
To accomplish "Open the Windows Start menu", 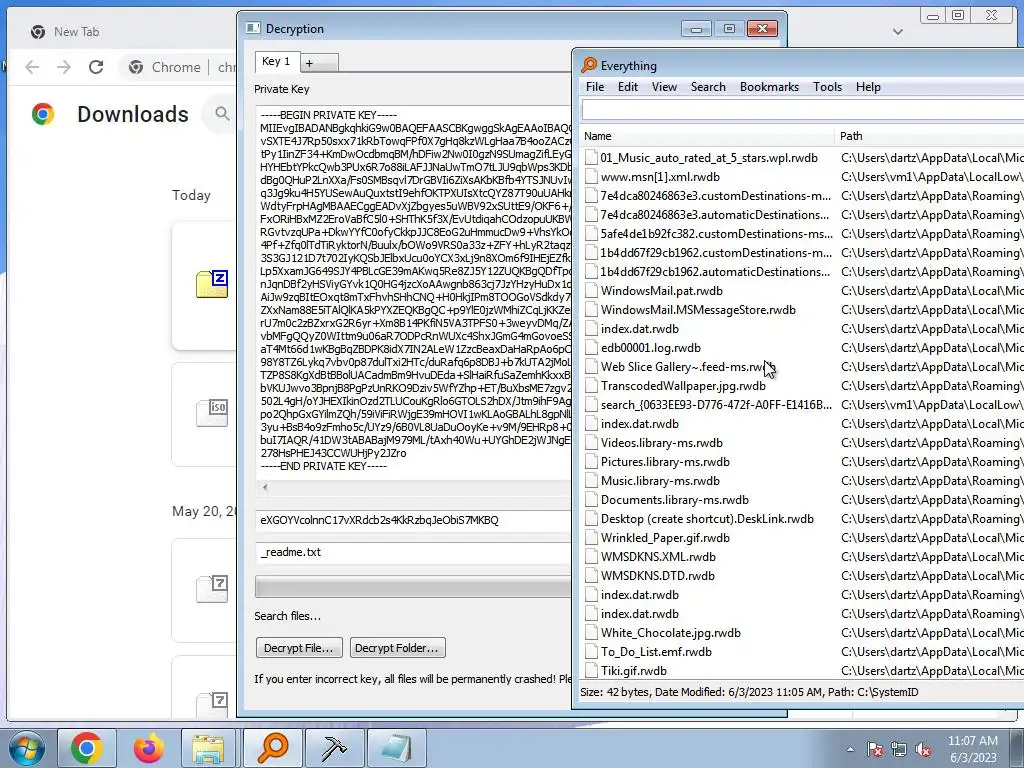I will click(26, 748).
